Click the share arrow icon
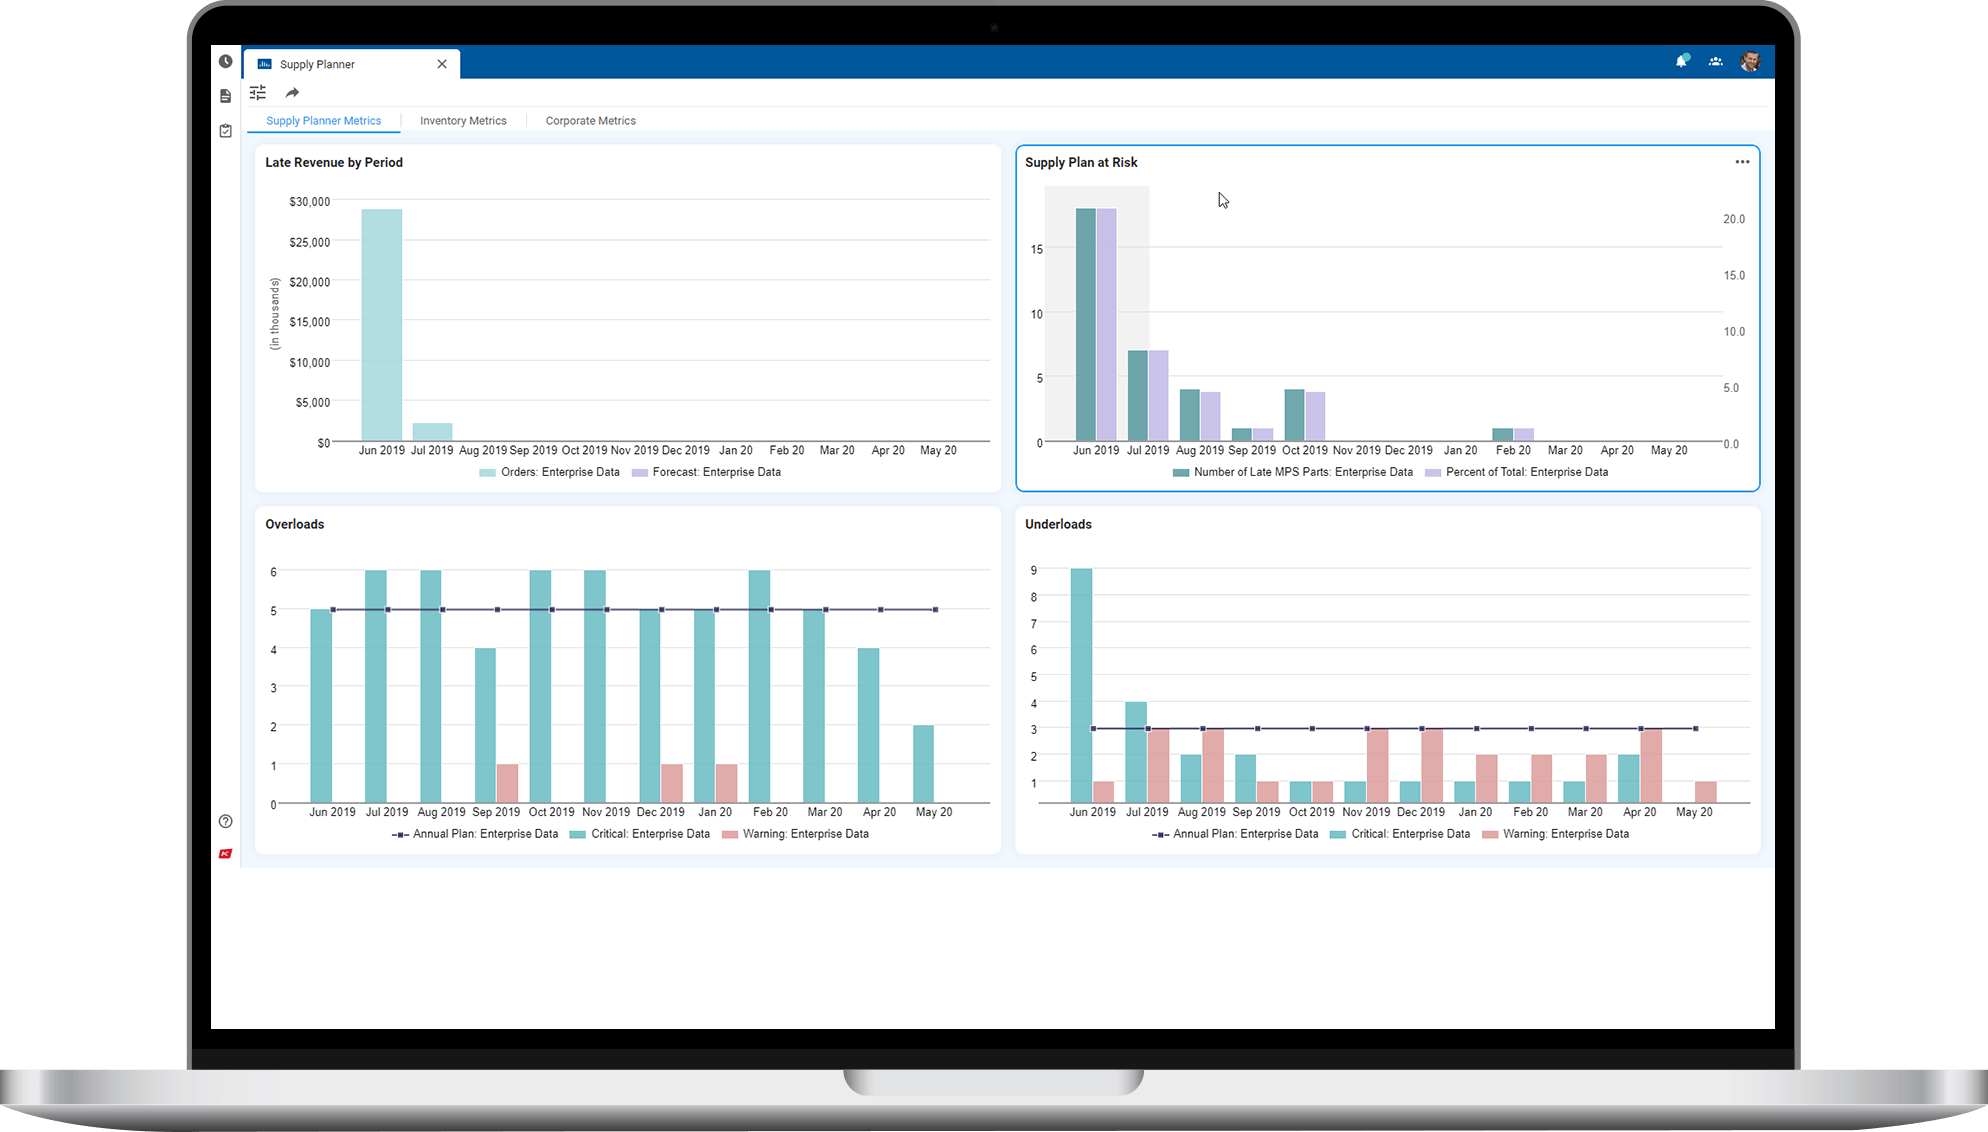Screen dimensions: 1988x1132 292,93
